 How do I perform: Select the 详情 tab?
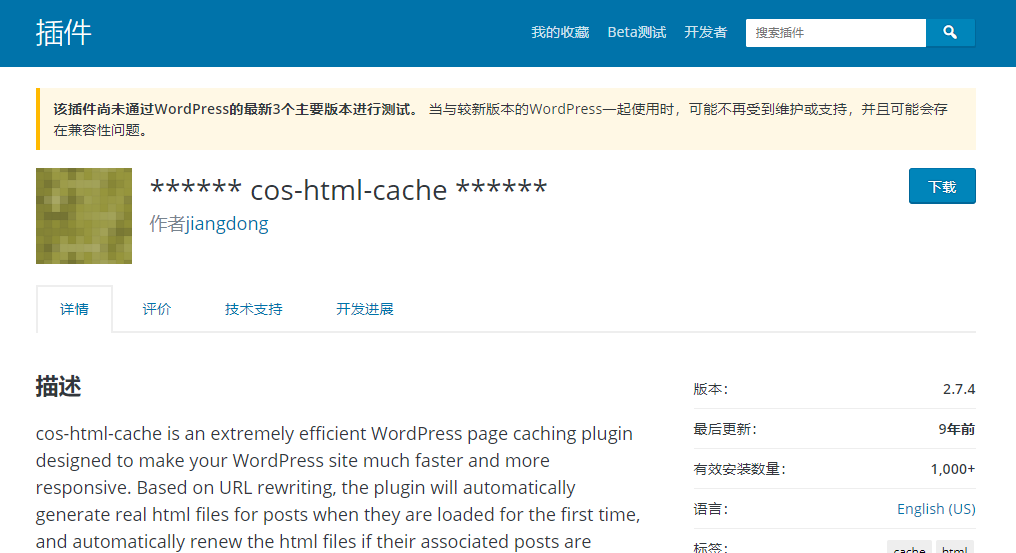(x=74, y=309)
